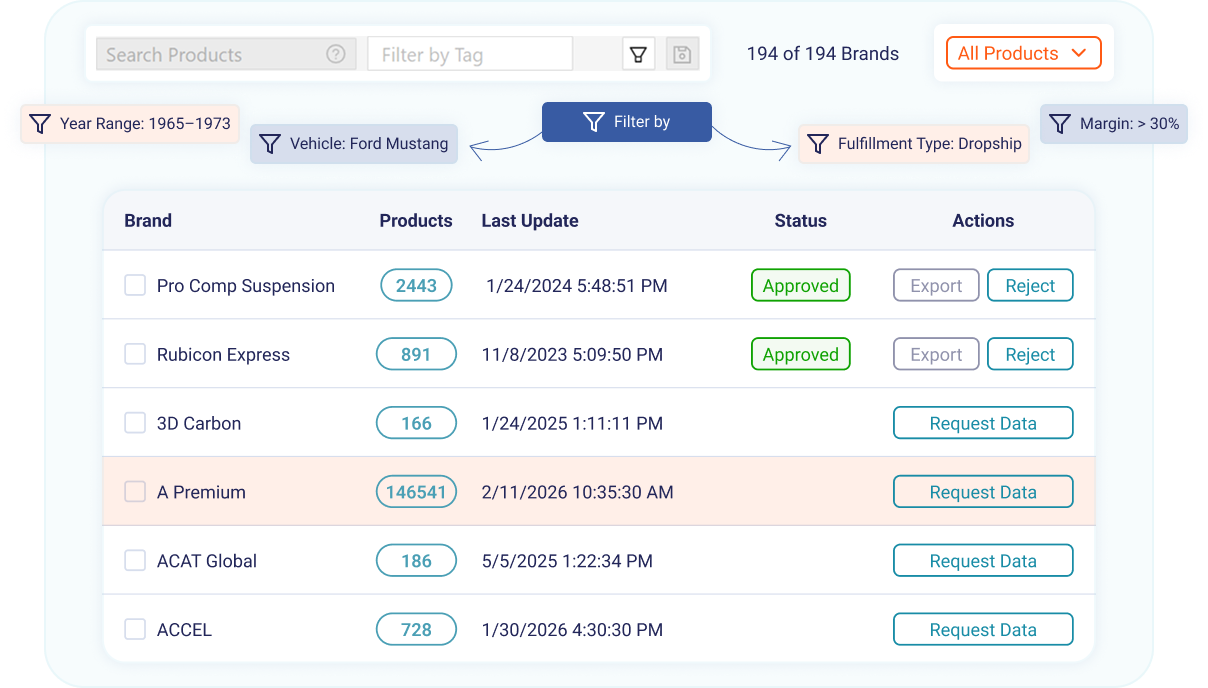Check the Pro Comp Suspension checkbox
Viewport: 1208px width, 688px height.
click(x=135, y=285)
